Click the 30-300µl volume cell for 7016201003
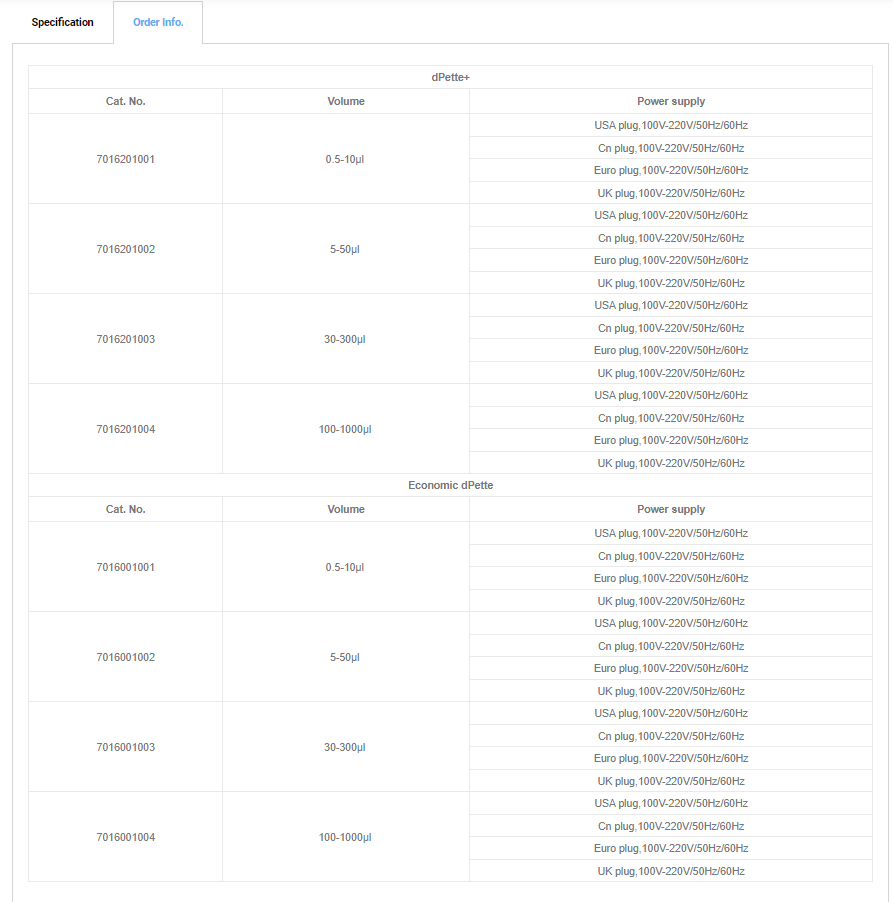Viewport: 893px width, 902px height. pos(345,339)
